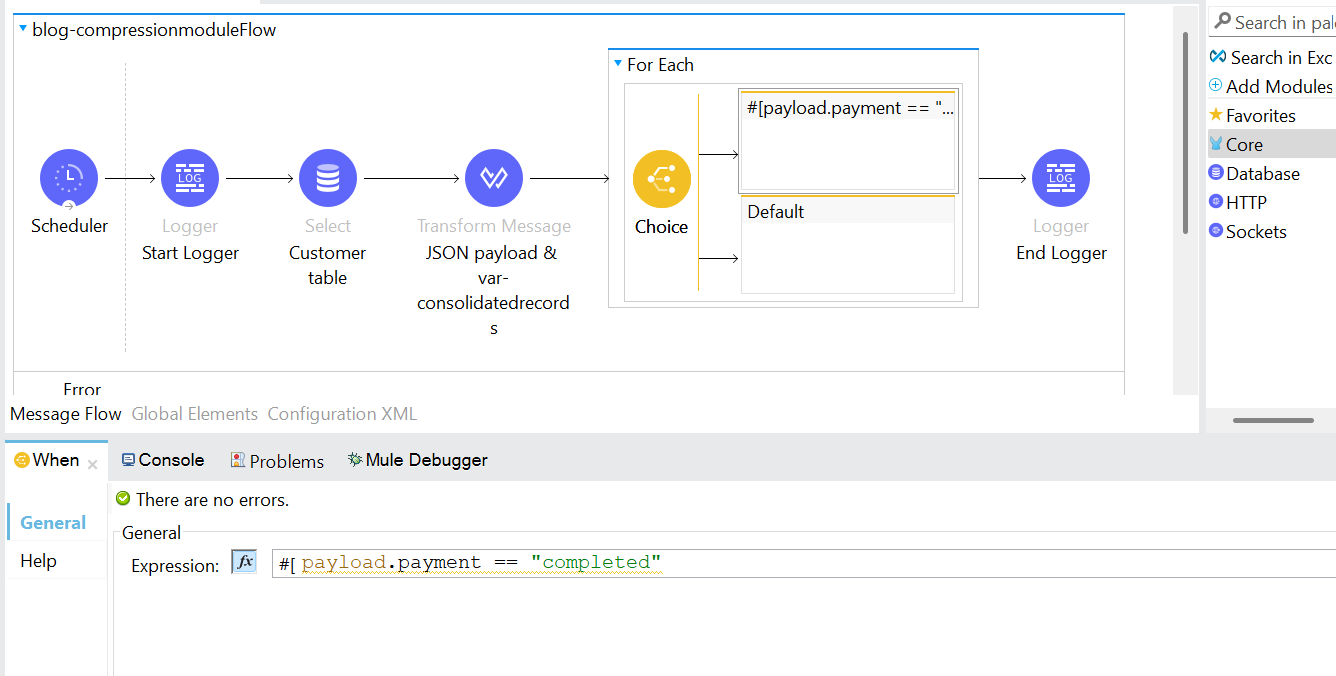Collapse the blog-compressionmoduleFlow flow
The image size is (1336, 676).
click(23, 30)
